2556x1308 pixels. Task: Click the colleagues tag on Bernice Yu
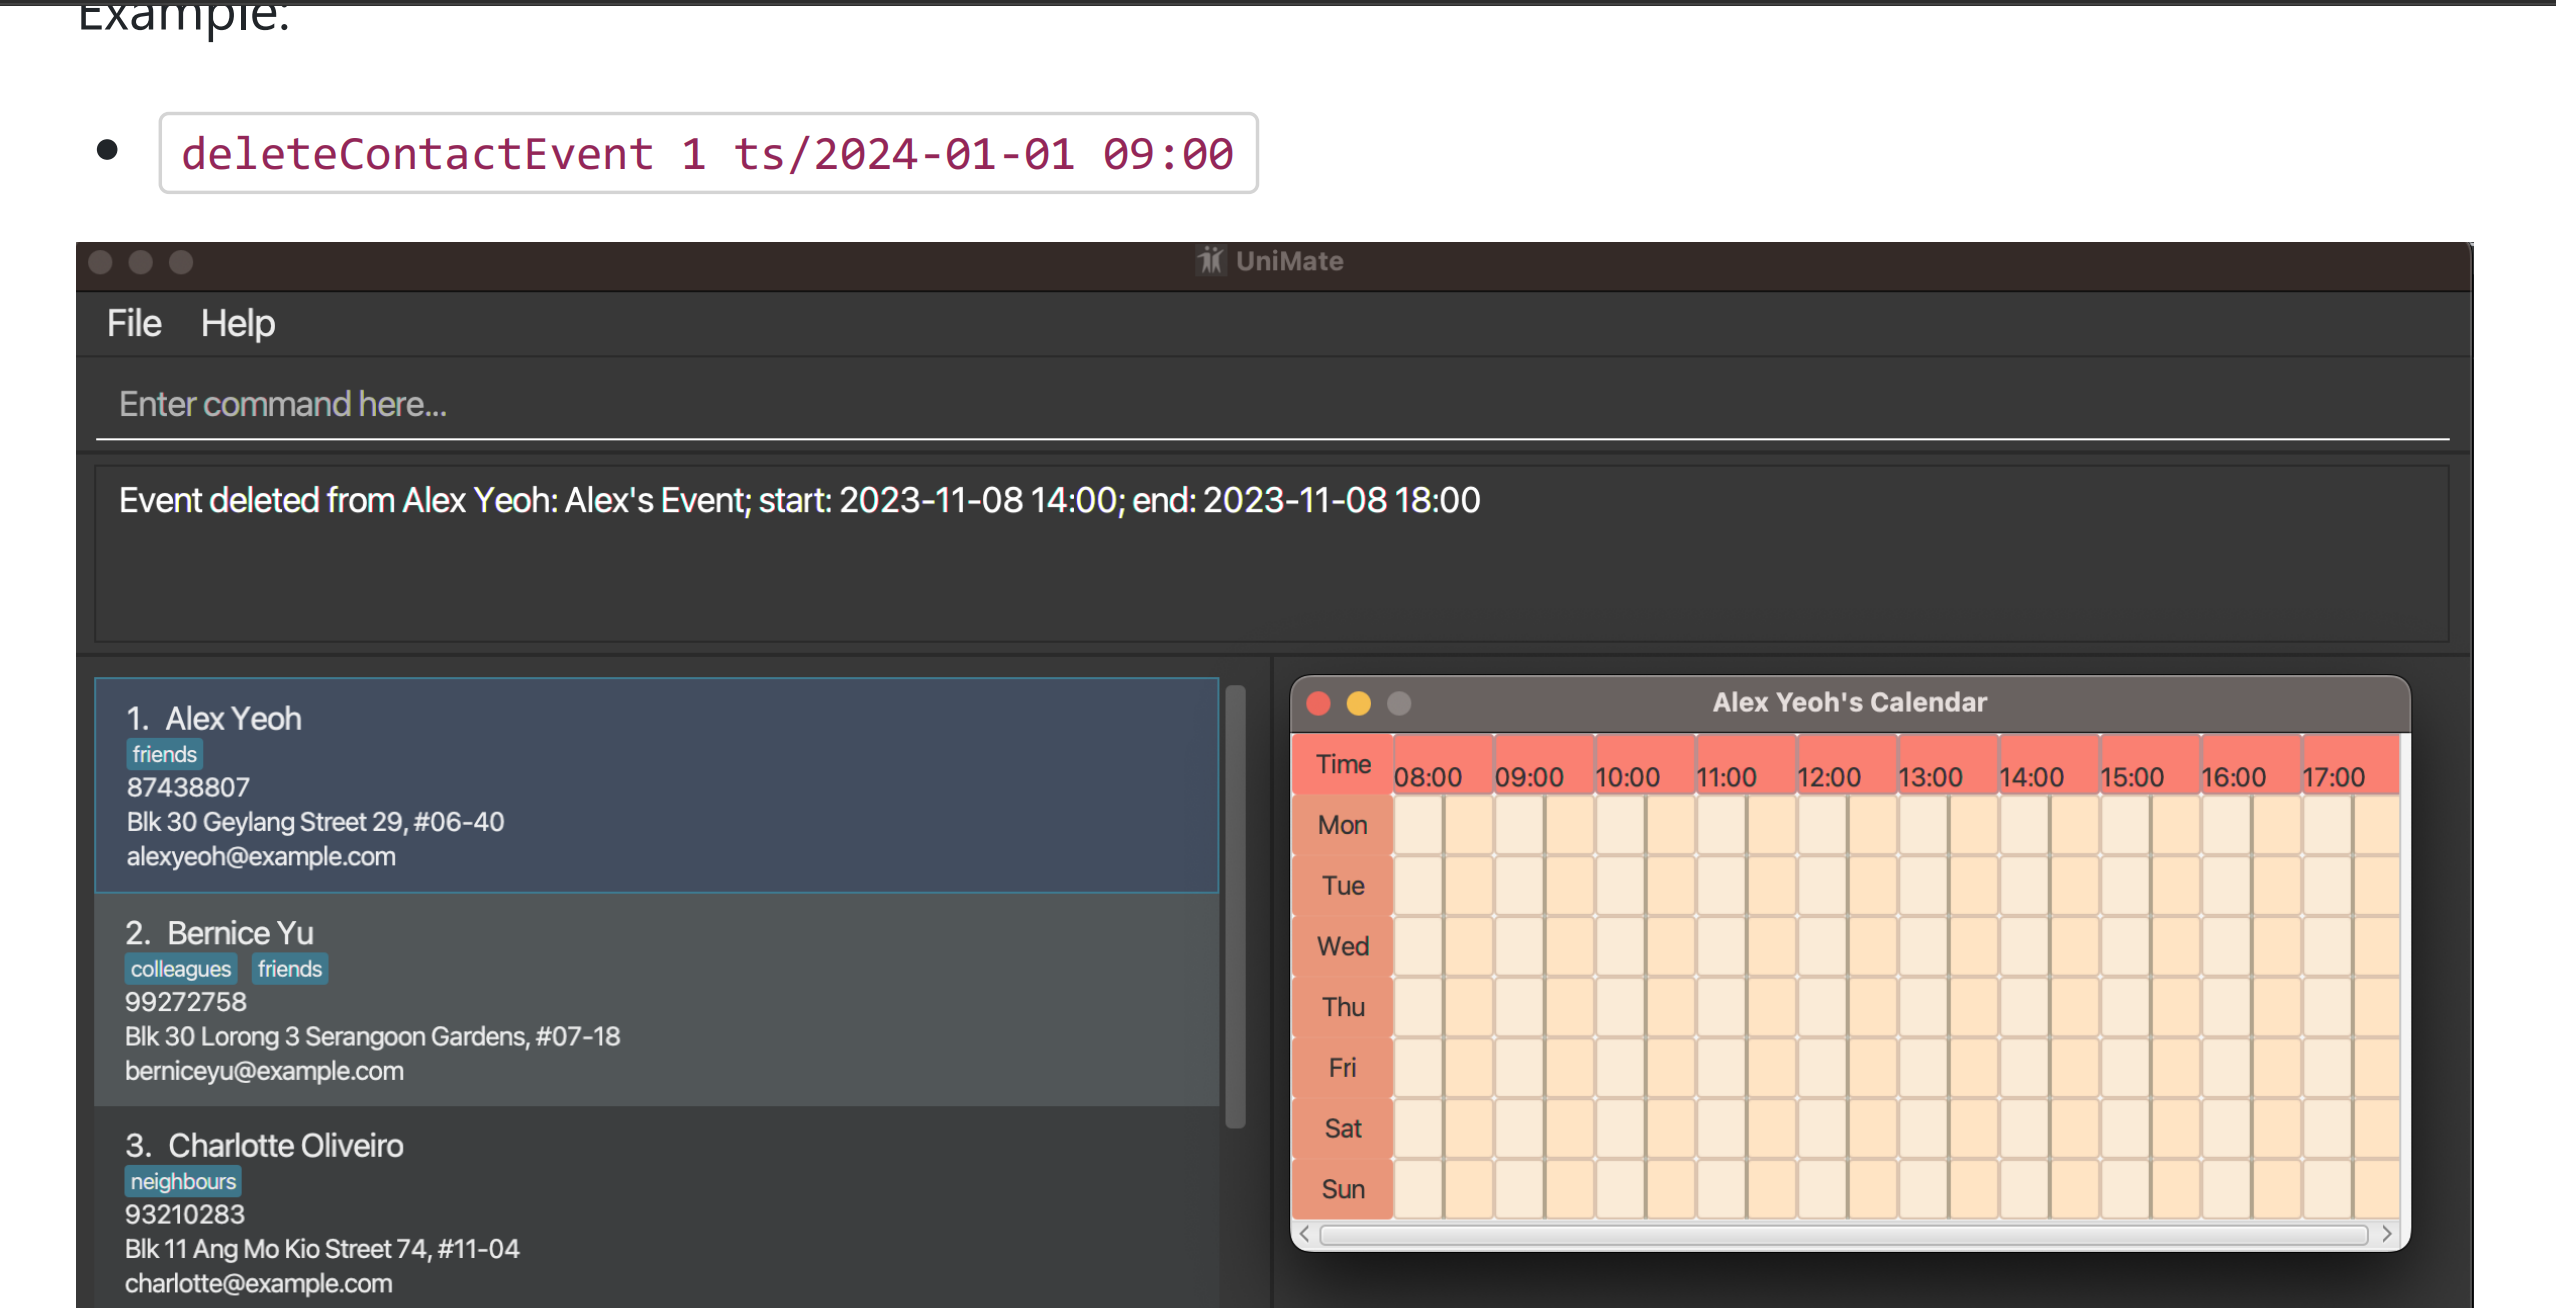pos(181,969)
